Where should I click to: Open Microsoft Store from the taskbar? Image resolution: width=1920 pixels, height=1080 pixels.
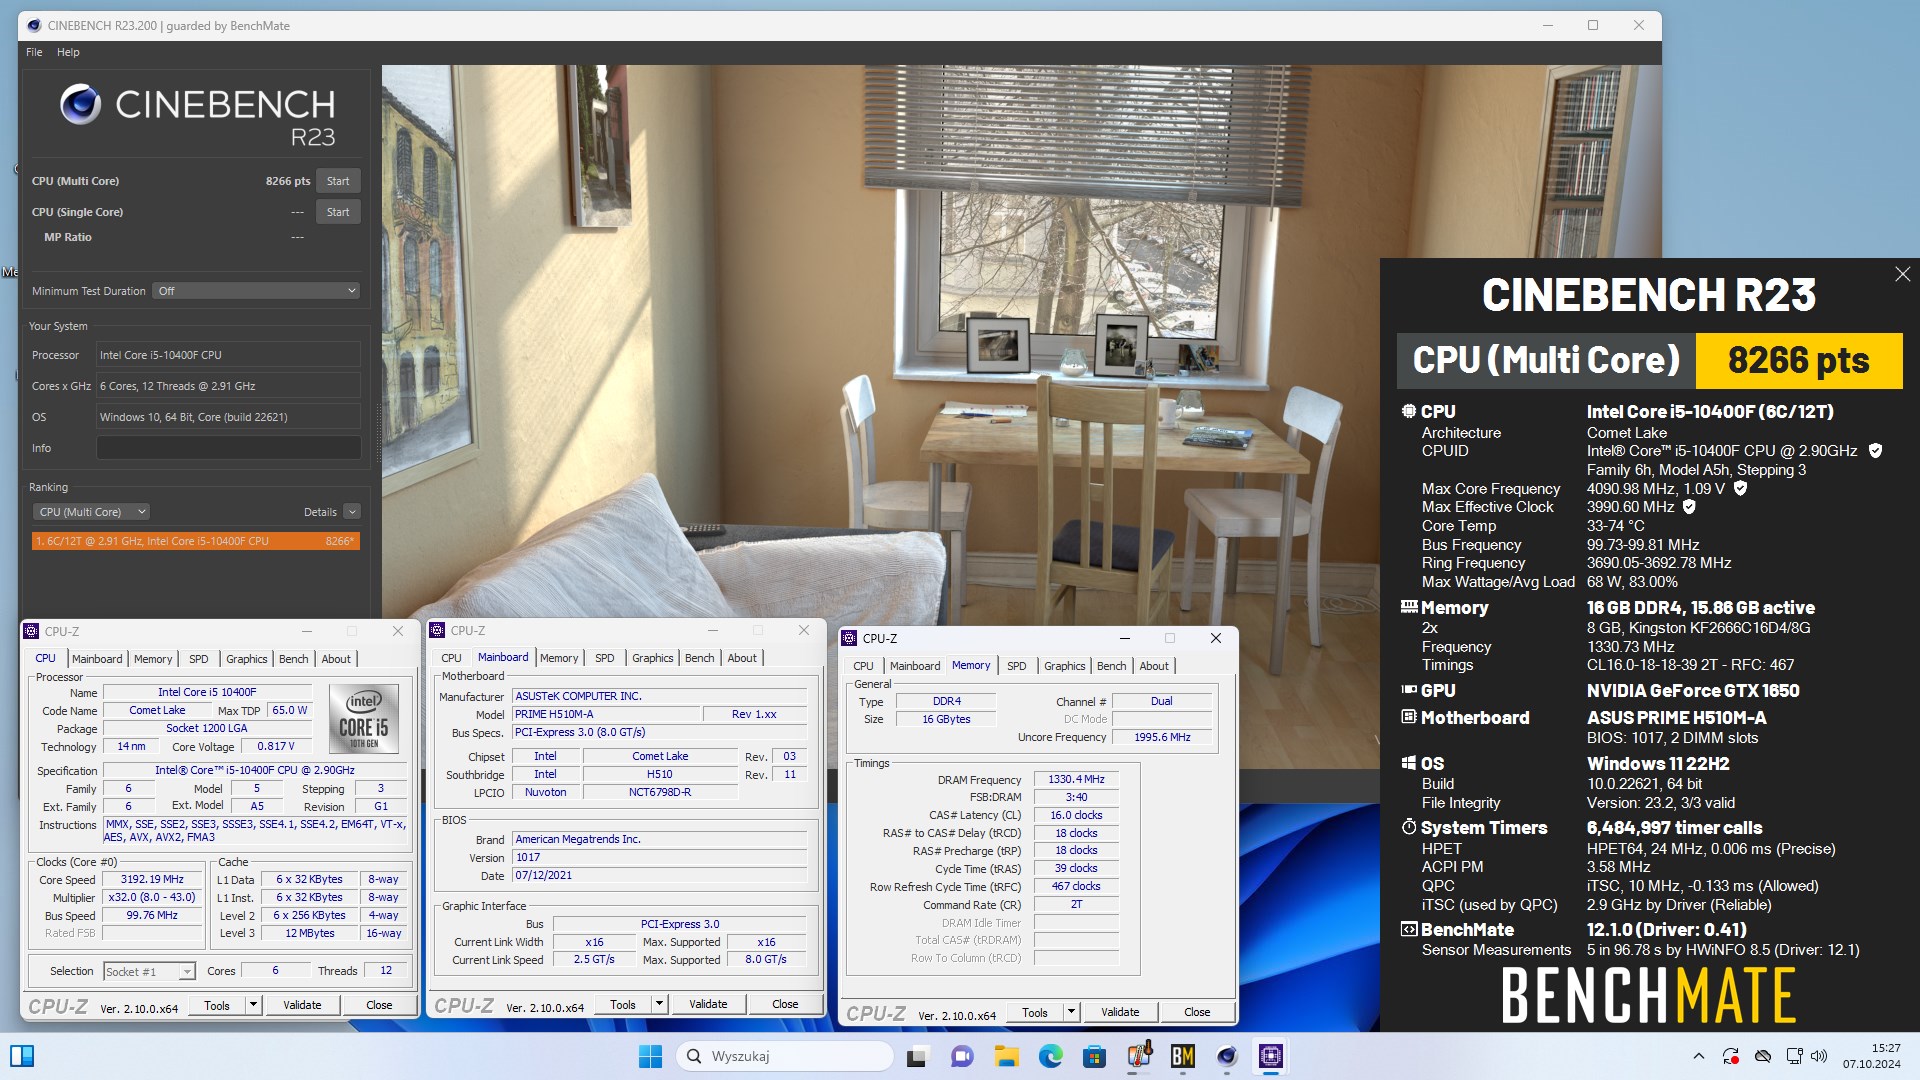click(1094, 1056)
